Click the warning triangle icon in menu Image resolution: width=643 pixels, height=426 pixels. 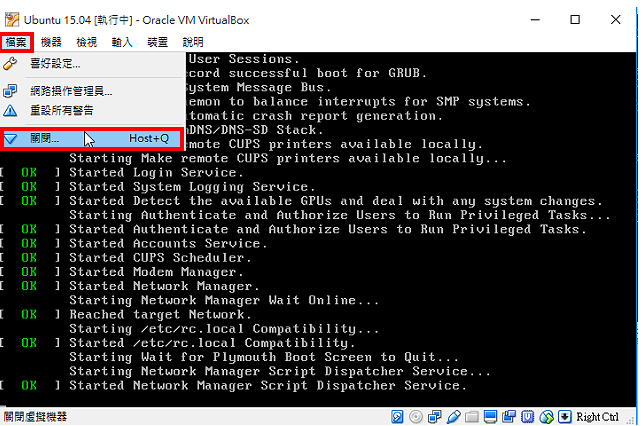10,110
